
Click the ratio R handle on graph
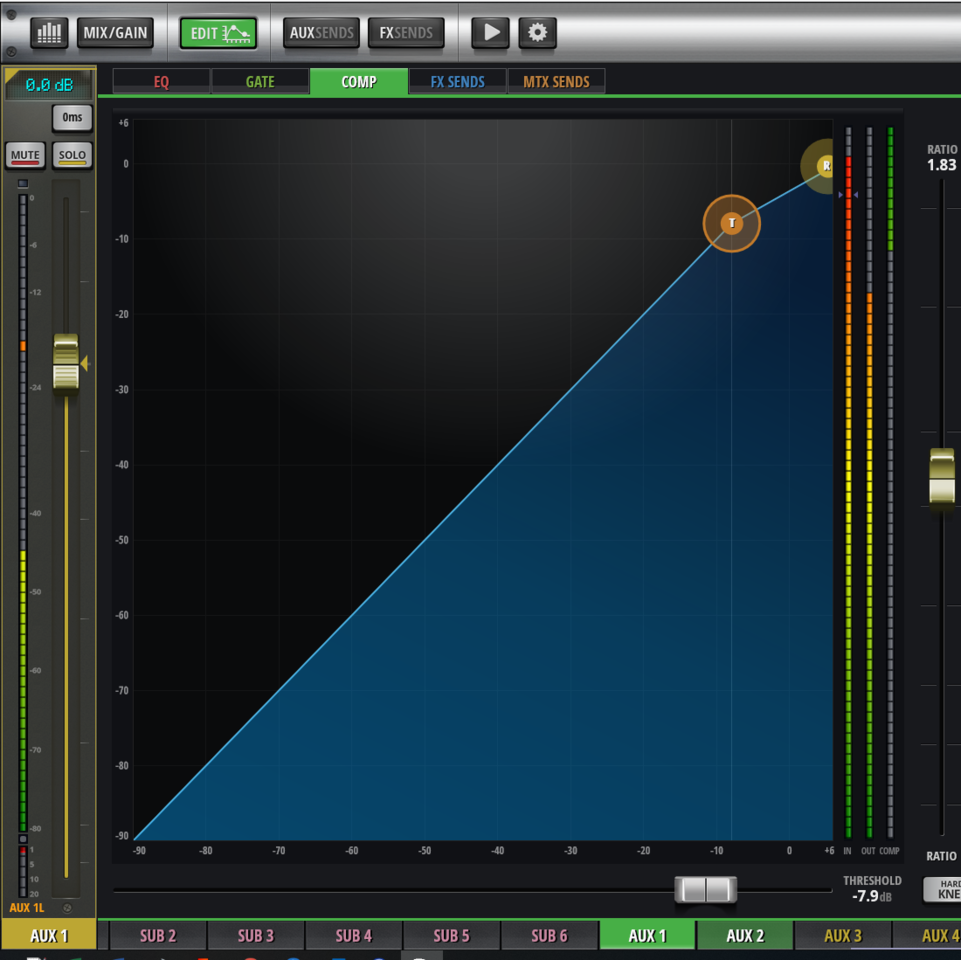[x=826, y=166]
